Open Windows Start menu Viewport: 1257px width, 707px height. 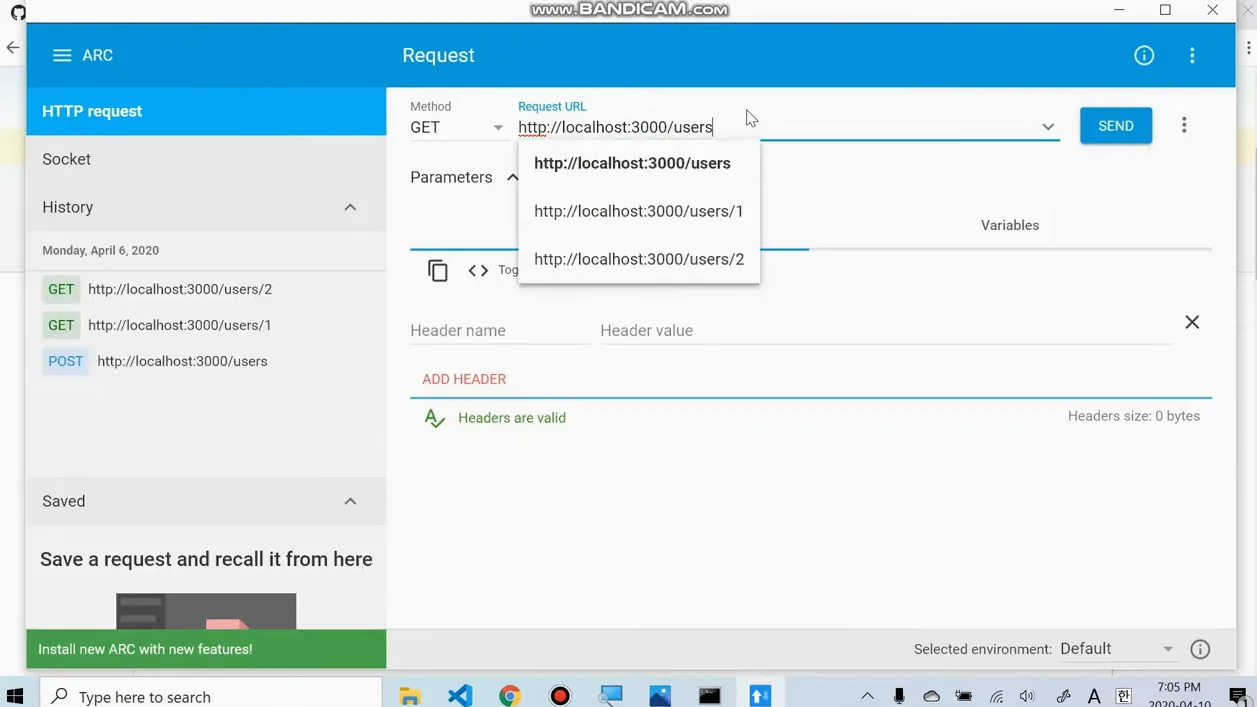coord(15,695)
